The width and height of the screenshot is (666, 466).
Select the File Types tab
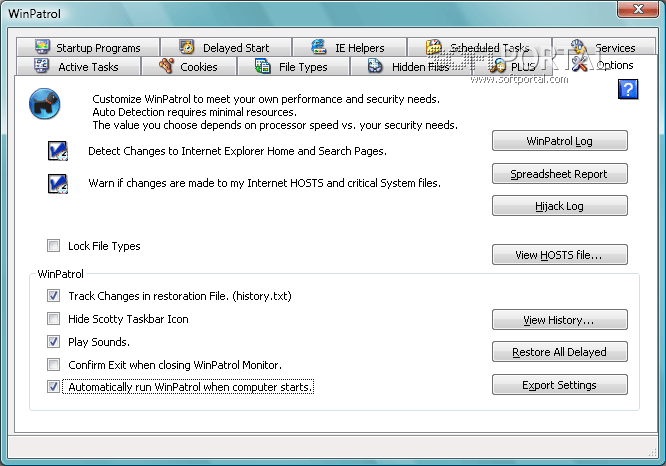point(293,66)
